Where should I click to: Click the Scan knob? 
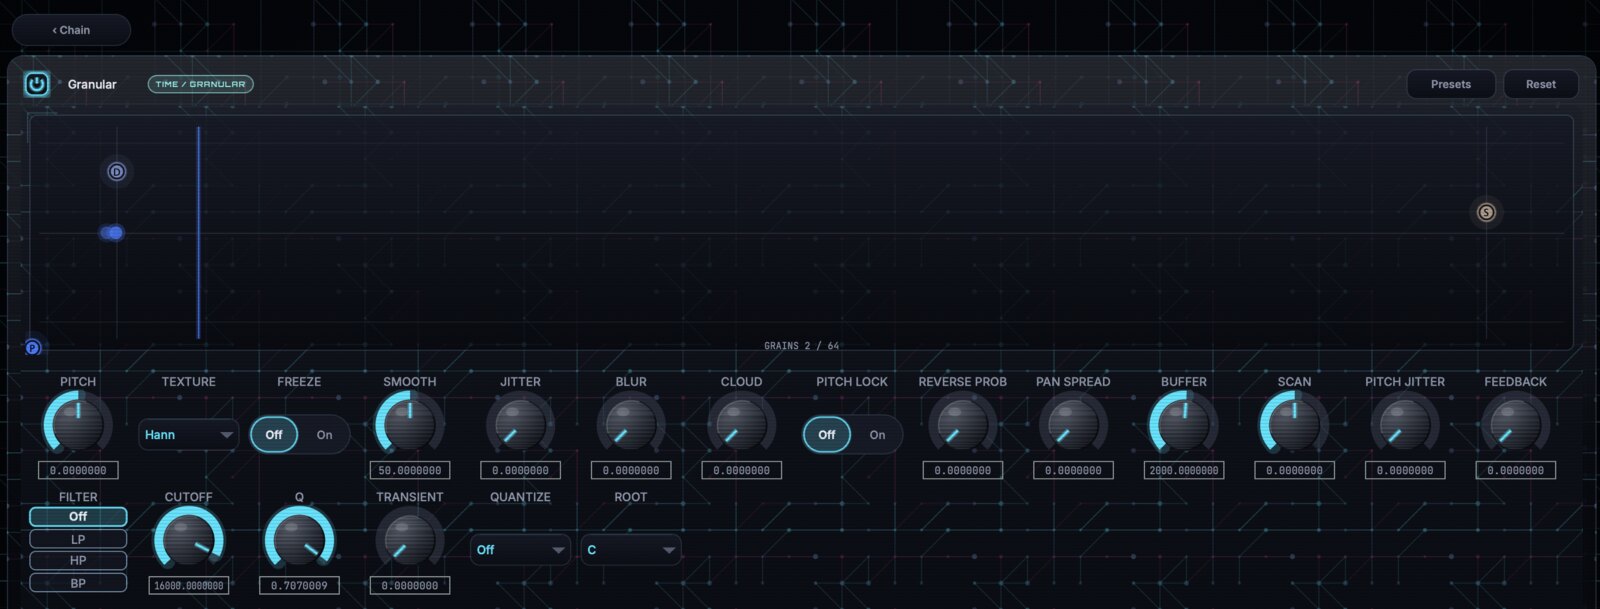click(1294, 425)
